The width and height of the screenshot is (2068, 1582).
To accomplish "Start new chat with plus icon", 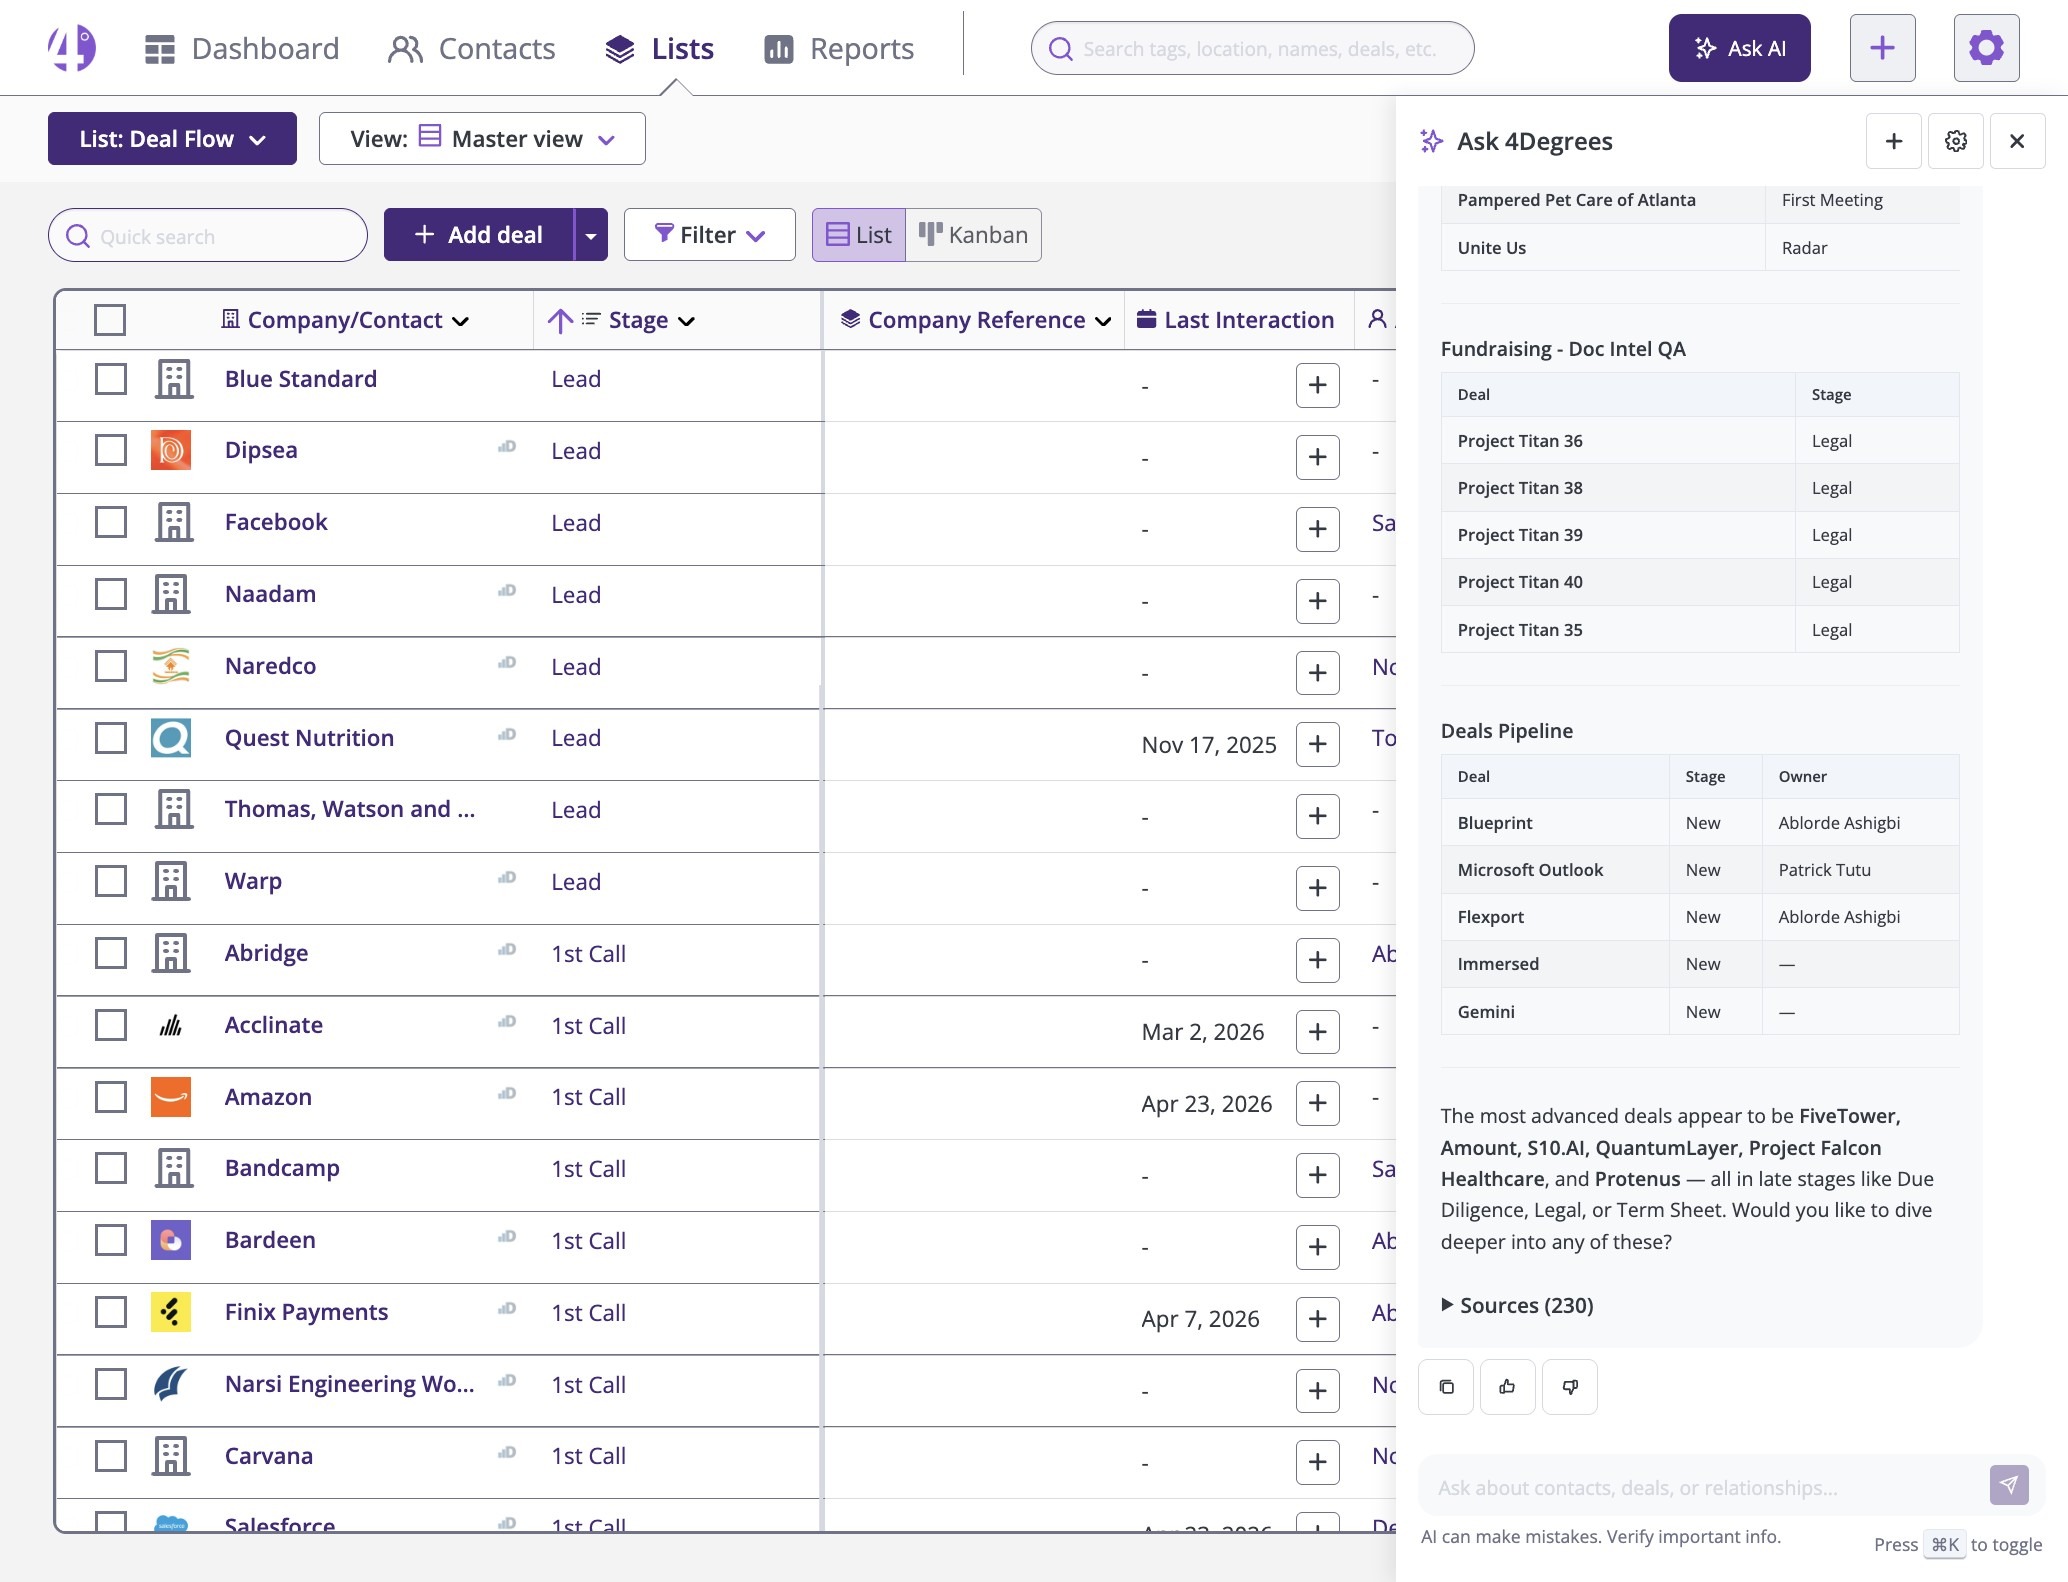I will tap(1893, 141).
